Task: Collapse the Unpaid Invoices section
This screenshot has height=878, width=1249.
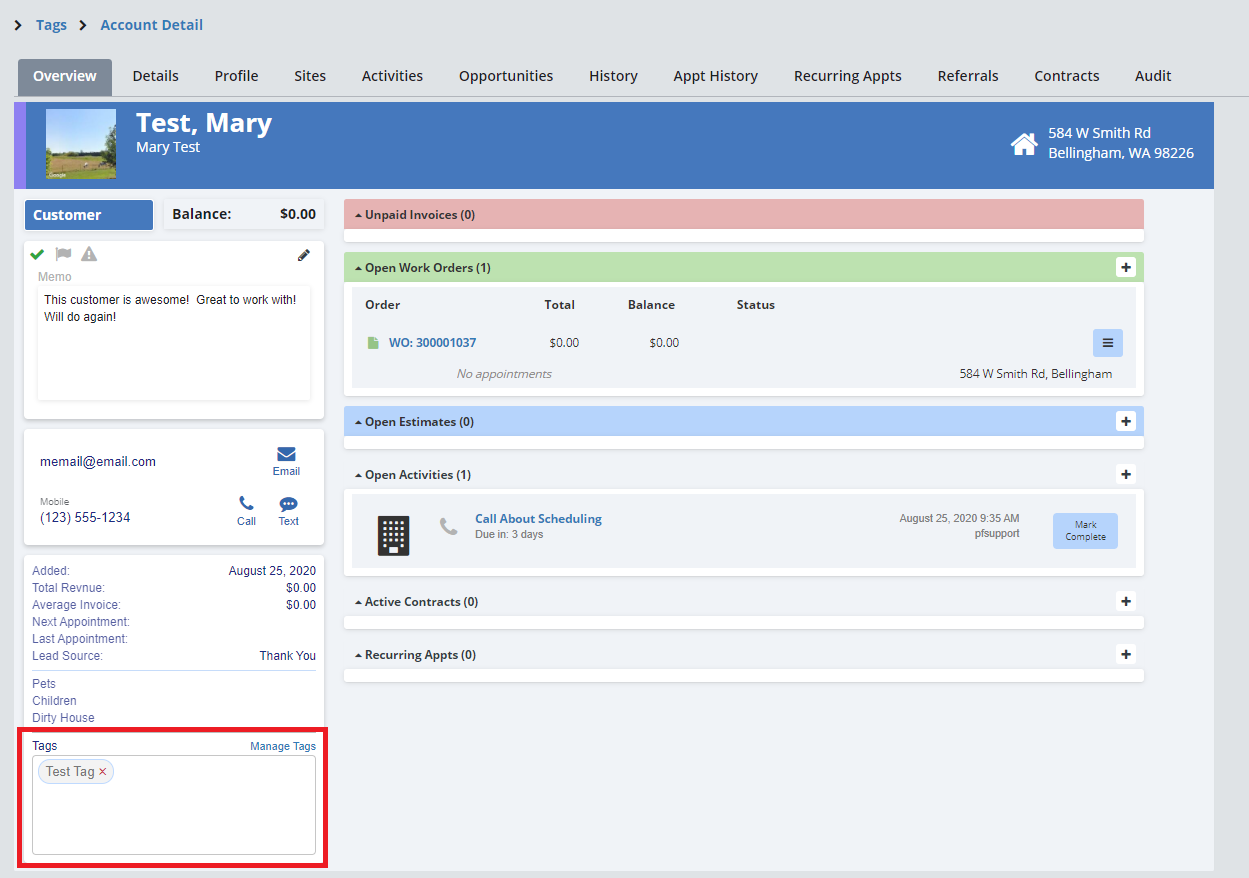Action: [x=358, y=215]
